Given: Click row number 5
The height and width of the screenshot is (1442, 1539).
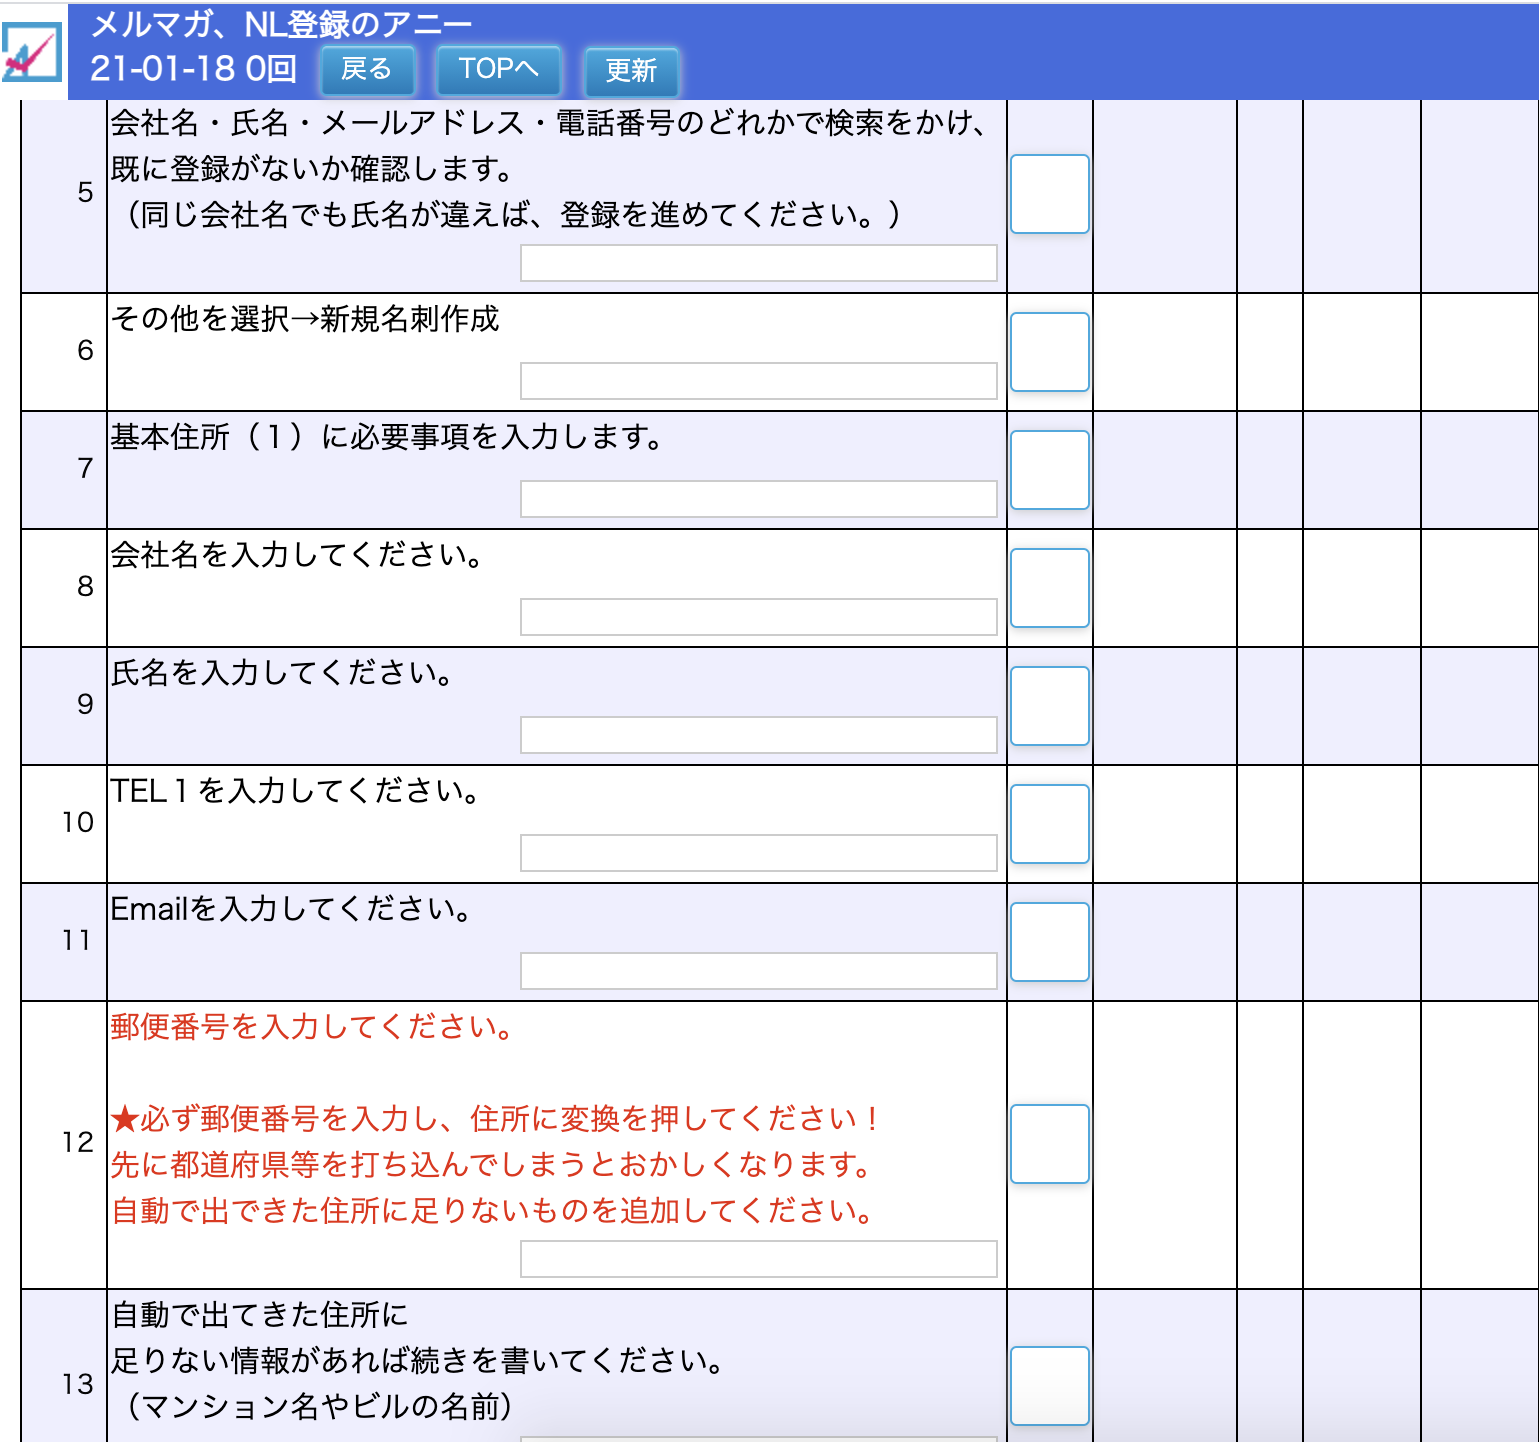Looking at the screenshot, I should (x=85, y=193).
